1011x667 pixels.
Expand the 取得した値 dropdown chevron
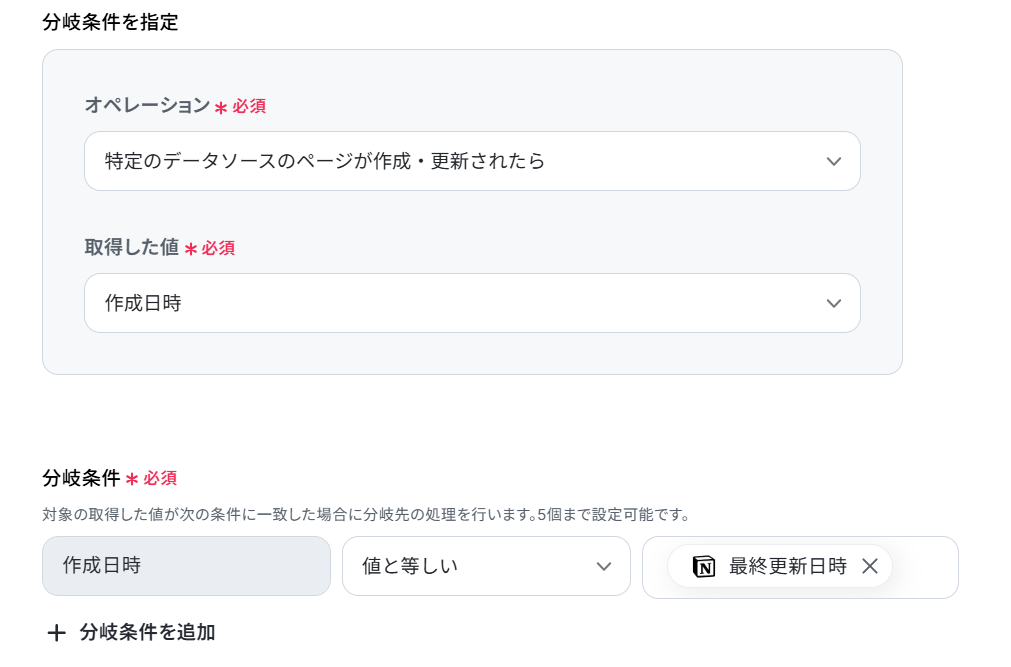point(834,303)
